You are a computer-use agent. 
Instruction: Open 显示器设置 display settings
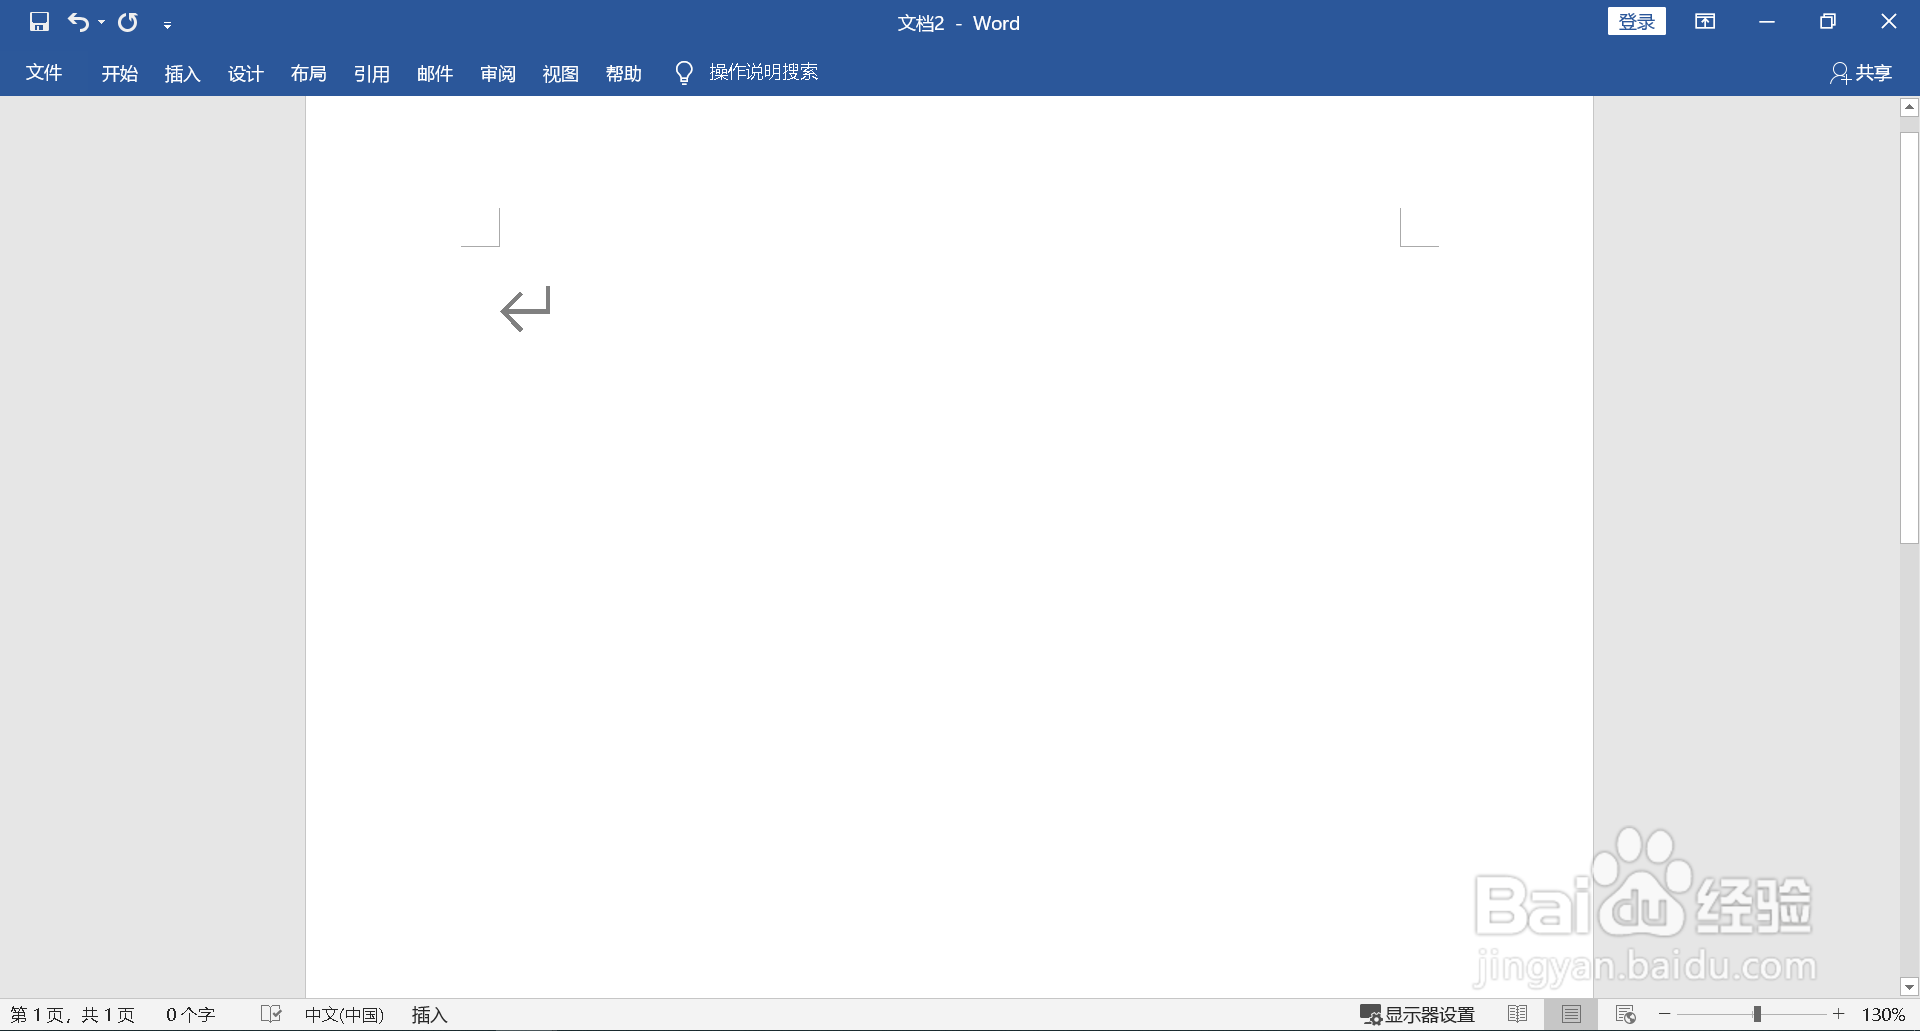1417,1015
